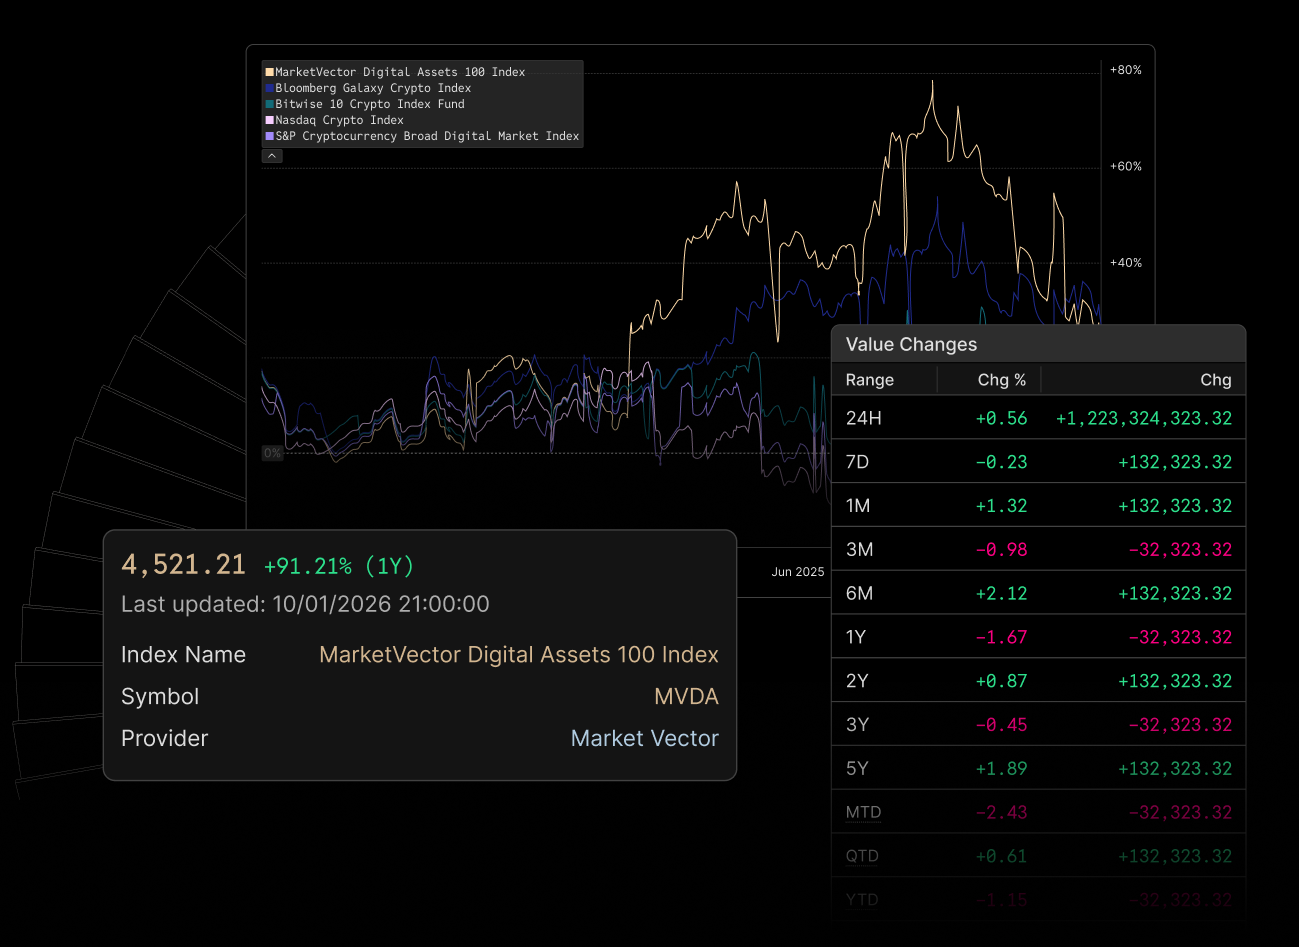Screen dimensions: 1299x947
Task: Click the +0.87 change percent in 2Y row
Action: (x=1002, y=681)
